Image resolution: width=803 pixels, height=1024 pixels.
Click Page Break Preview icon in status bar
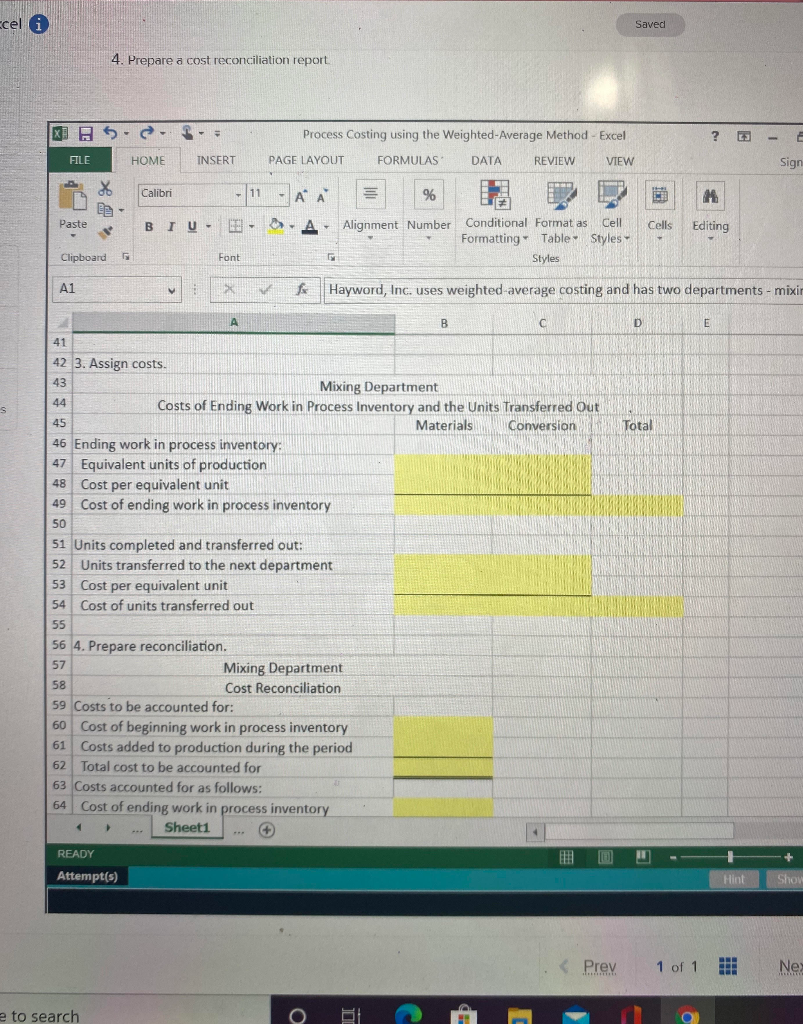pyautogui.click(x=644, y=856)
